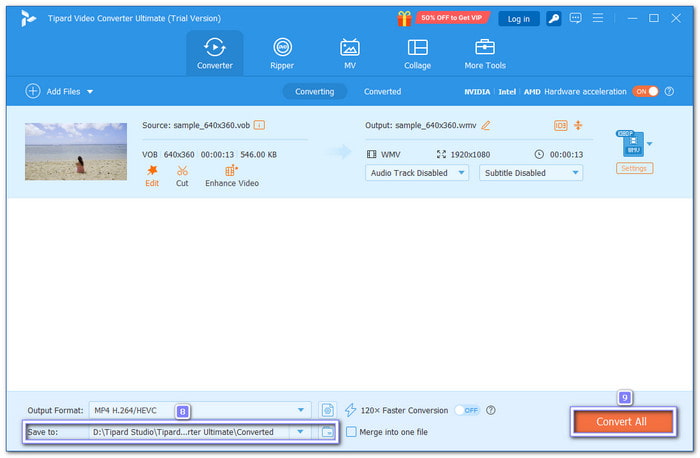Open output format profile settings icon
This screenshot has width=700, height=458.
pyautogui.click(x=328, y=410)
